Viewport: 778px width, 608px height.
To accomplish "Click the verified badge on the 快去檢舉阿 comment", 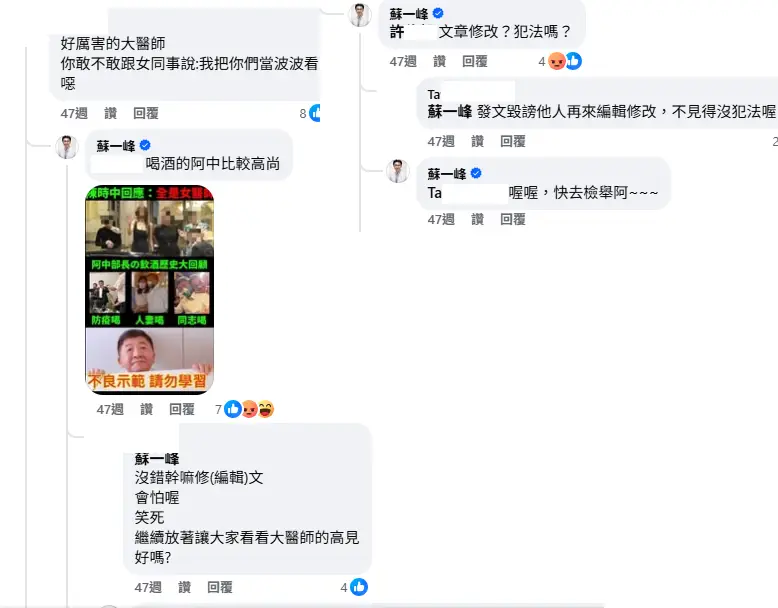I will pyautogui.click(x=475, y=173).
